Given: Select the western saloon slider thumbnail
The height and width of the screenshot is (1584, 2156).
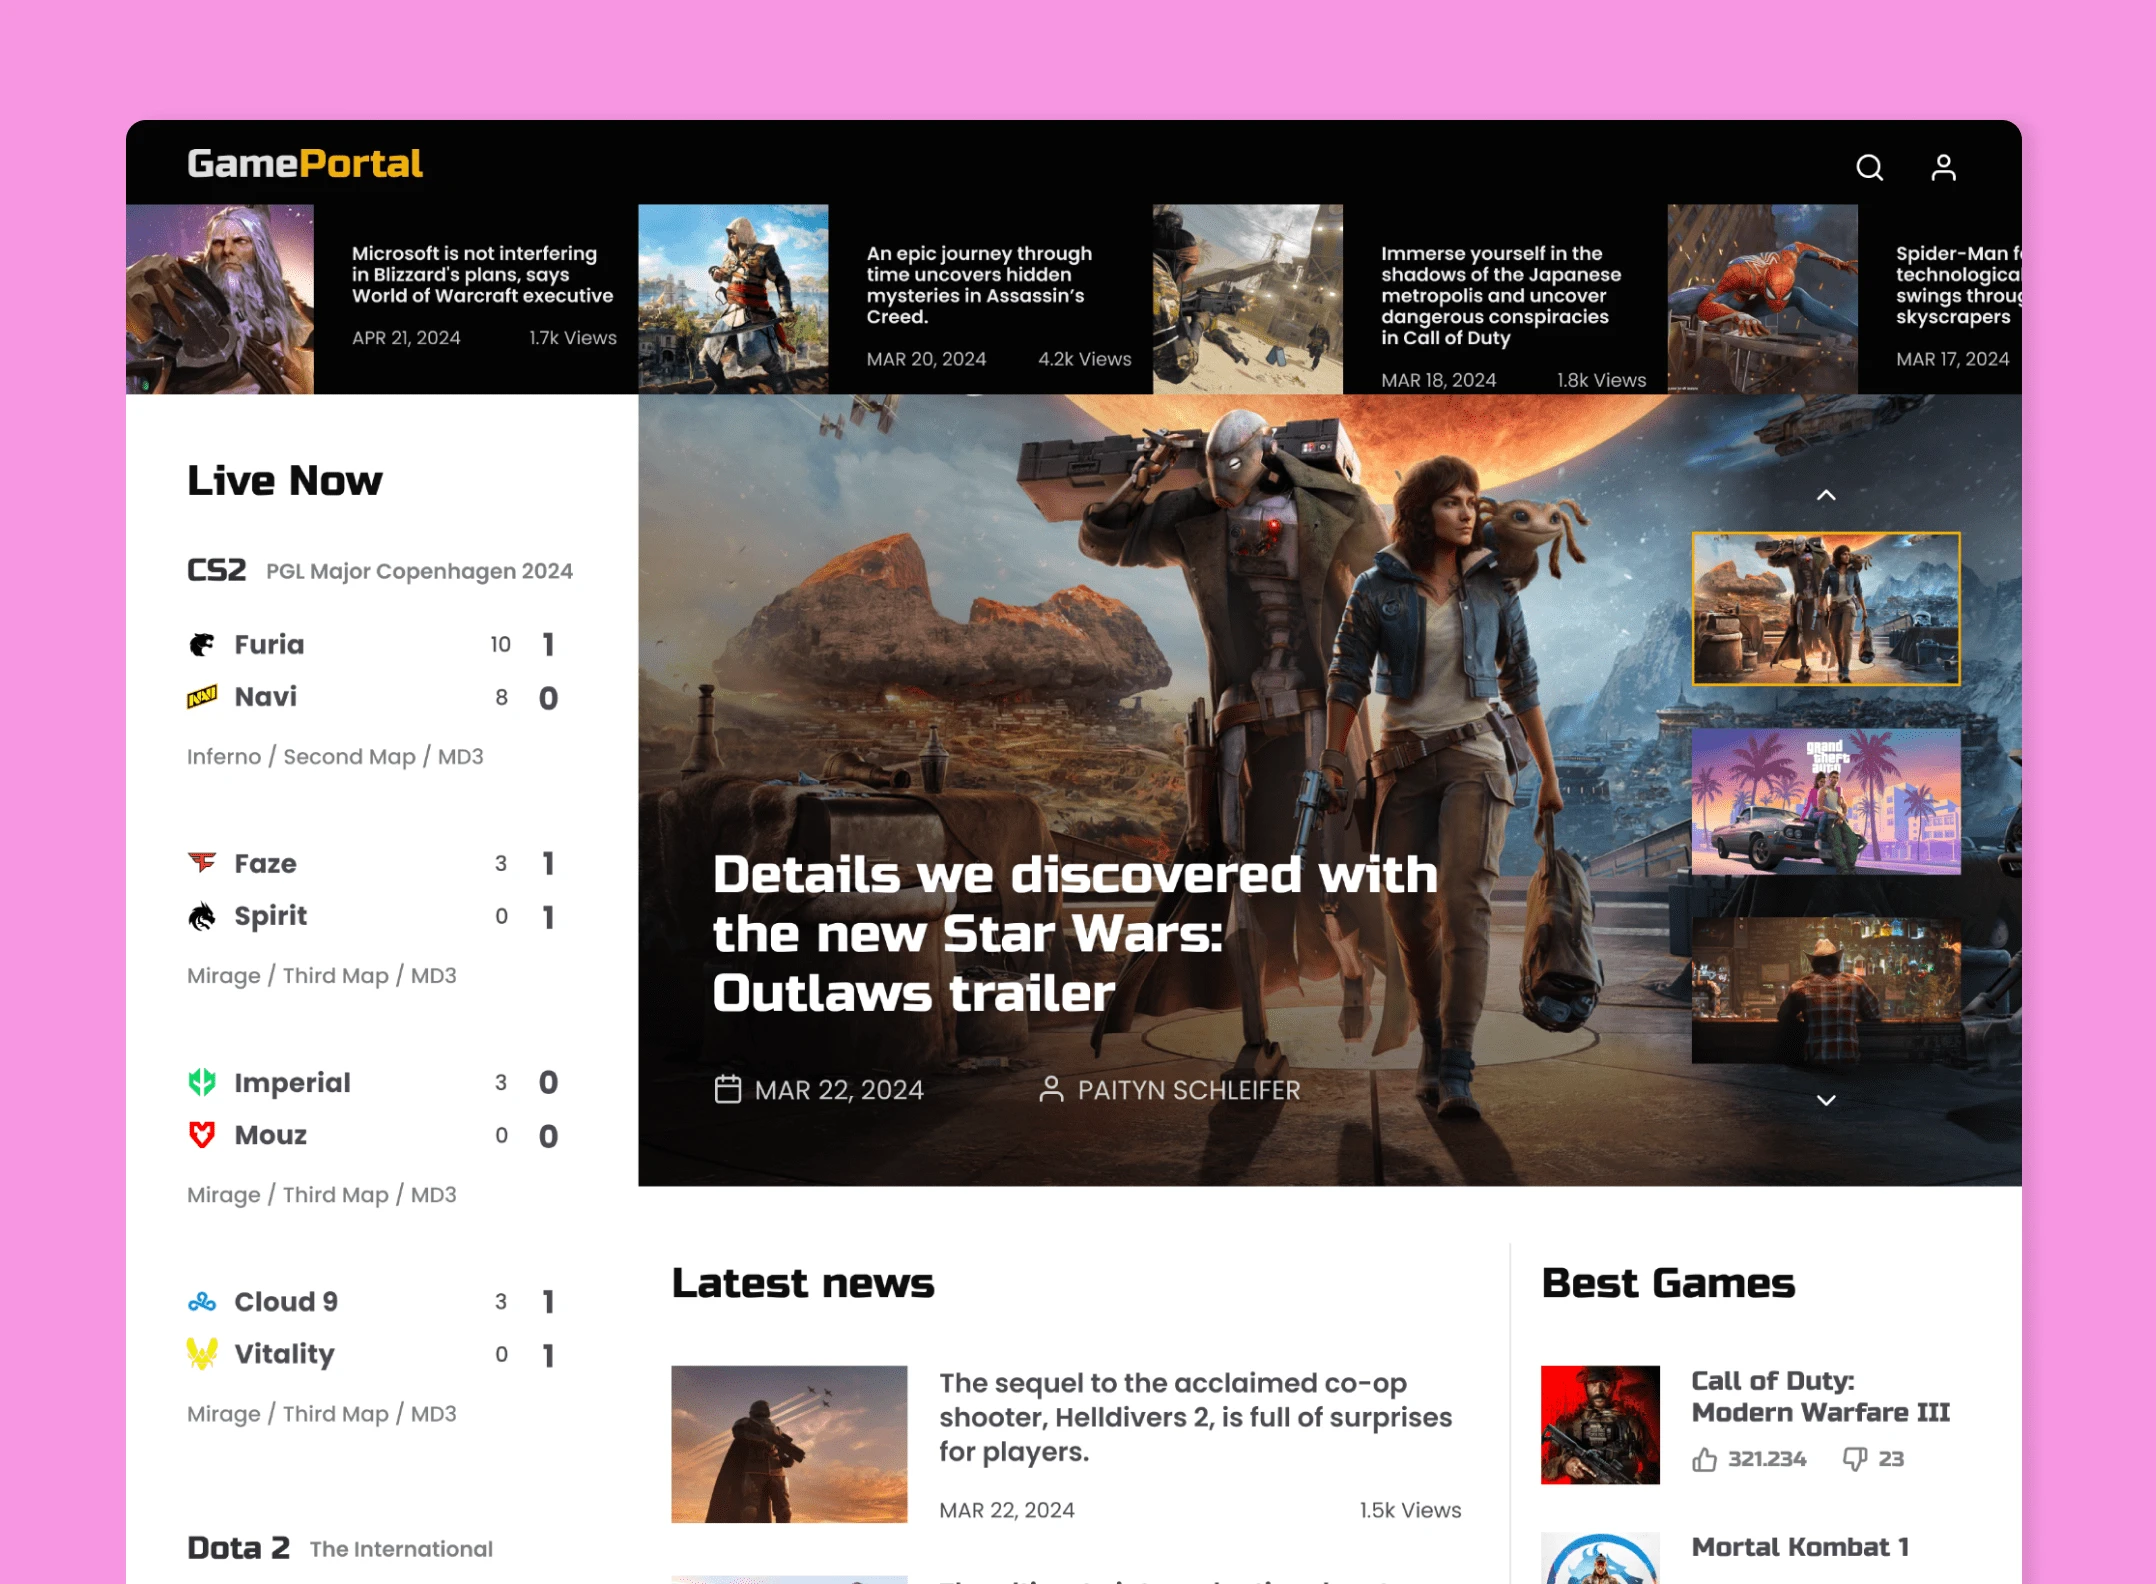Looking at the screenshot, I should tap(1826, 990).
